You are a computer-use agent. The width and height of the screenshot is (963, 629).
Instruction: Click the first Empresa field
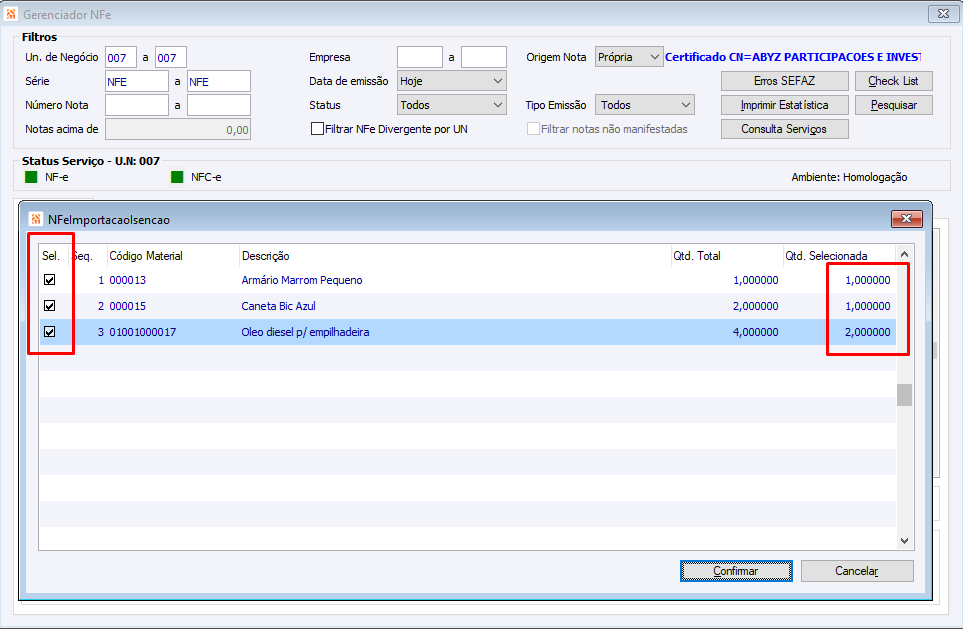tap(419, 57)
